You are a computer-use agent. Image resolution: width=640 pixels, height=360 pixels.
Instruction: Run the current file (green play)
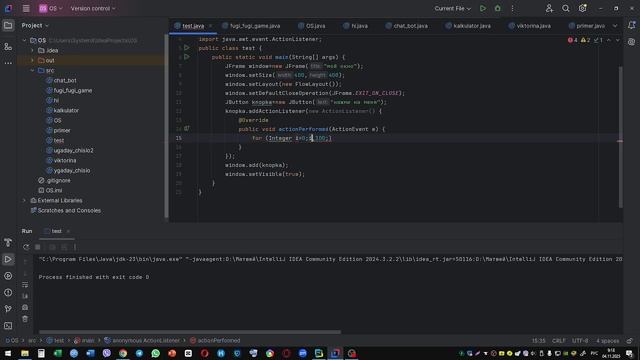pos(483,8)
